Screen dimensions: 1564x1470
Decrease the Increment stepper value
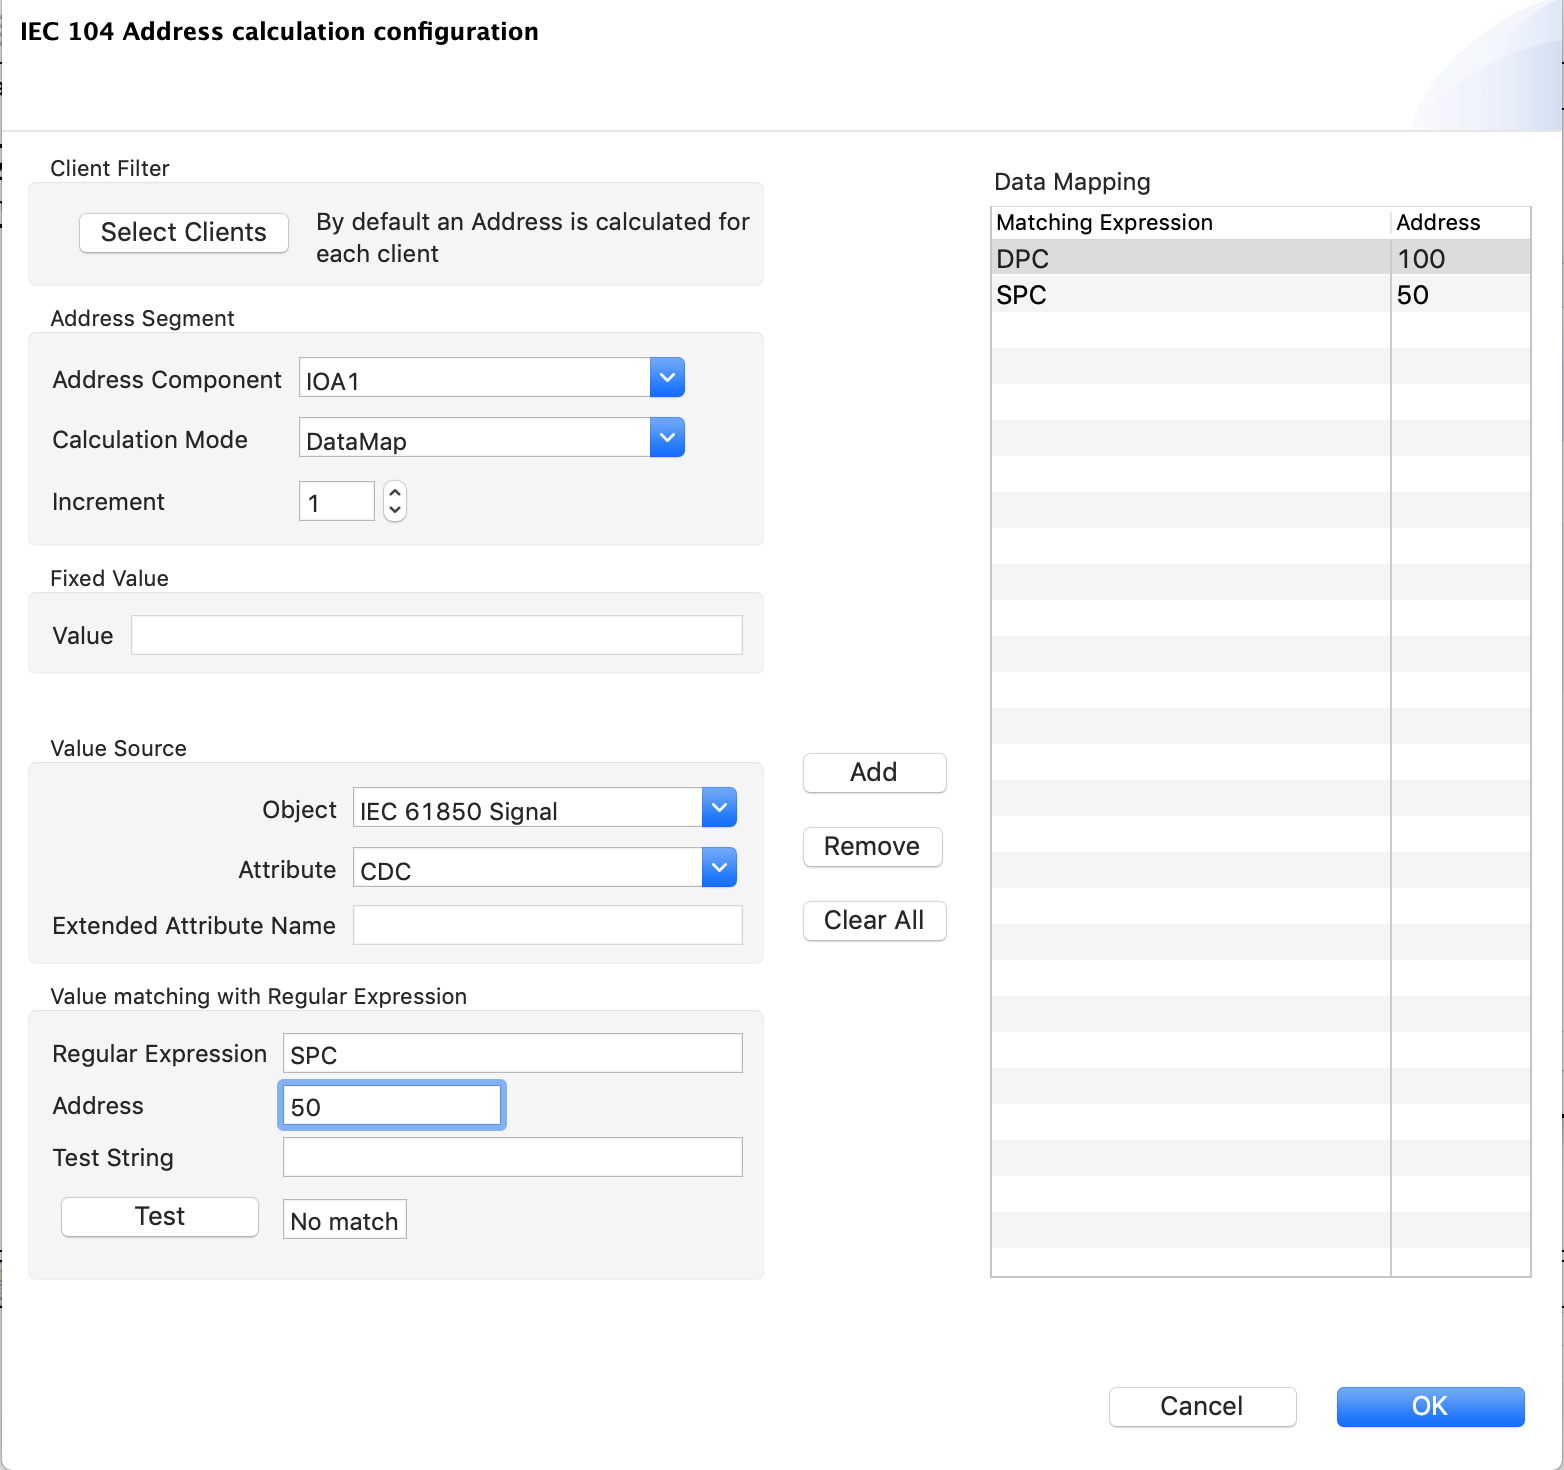(x=395, y=510)
